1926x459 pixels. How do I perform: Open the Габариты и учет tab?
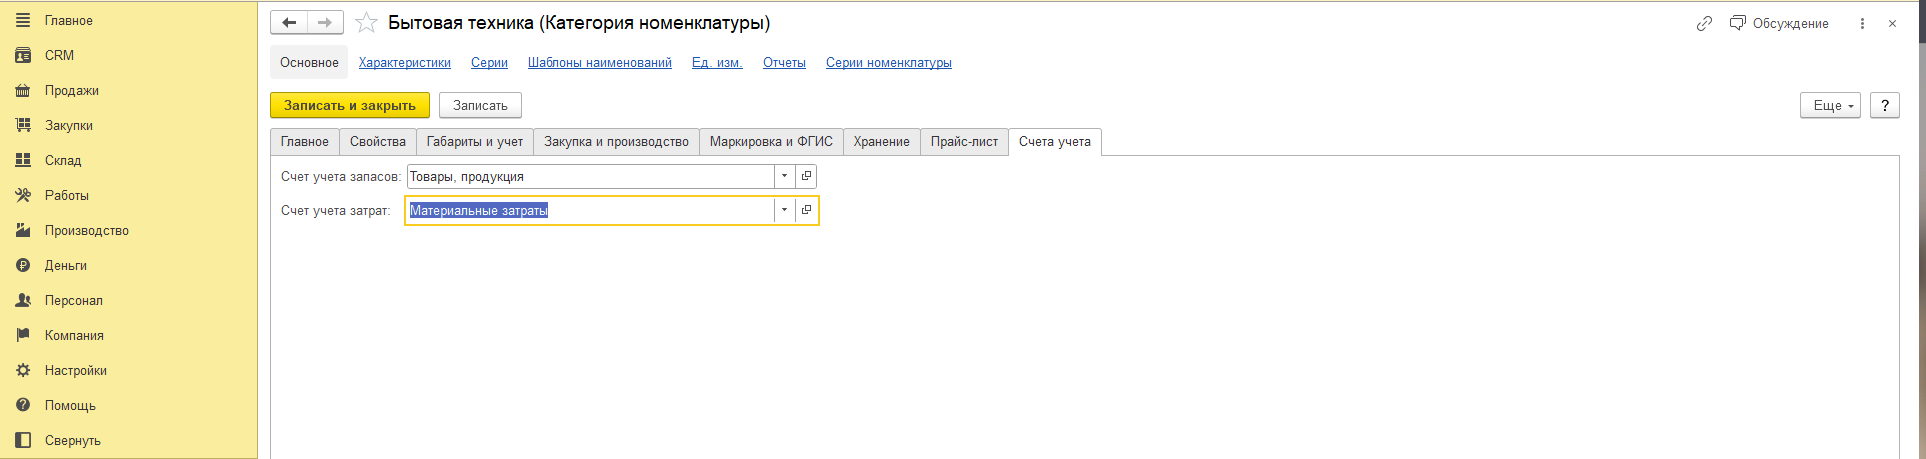[x=475, y=142]
